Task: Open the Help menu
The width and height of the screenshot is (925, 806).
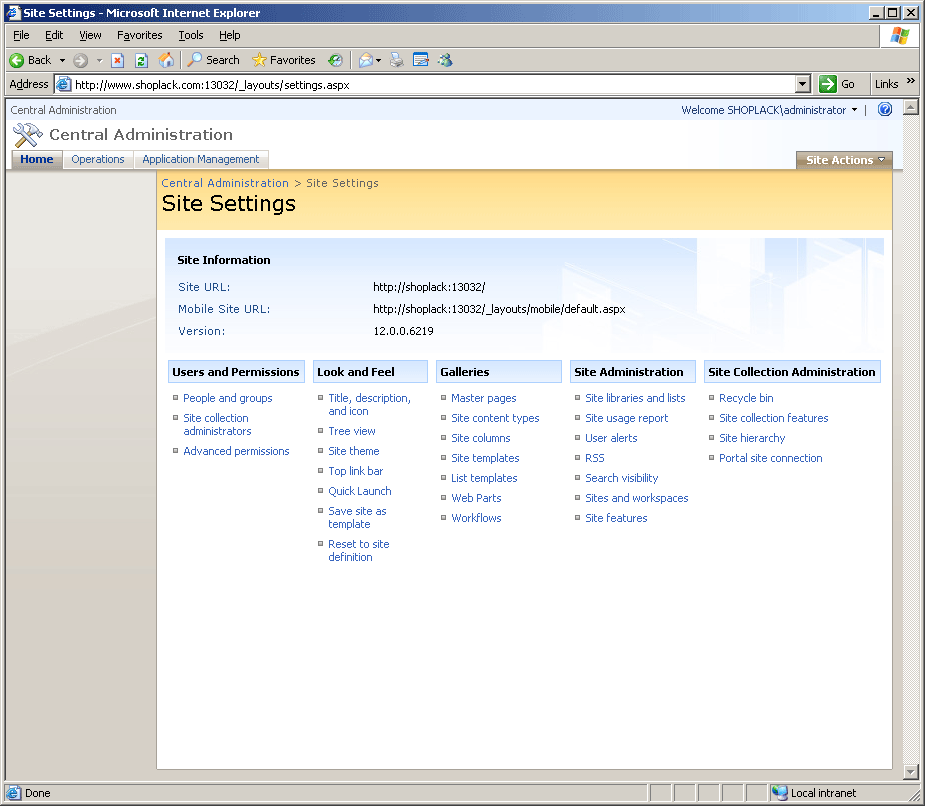Action: [229, 35]
